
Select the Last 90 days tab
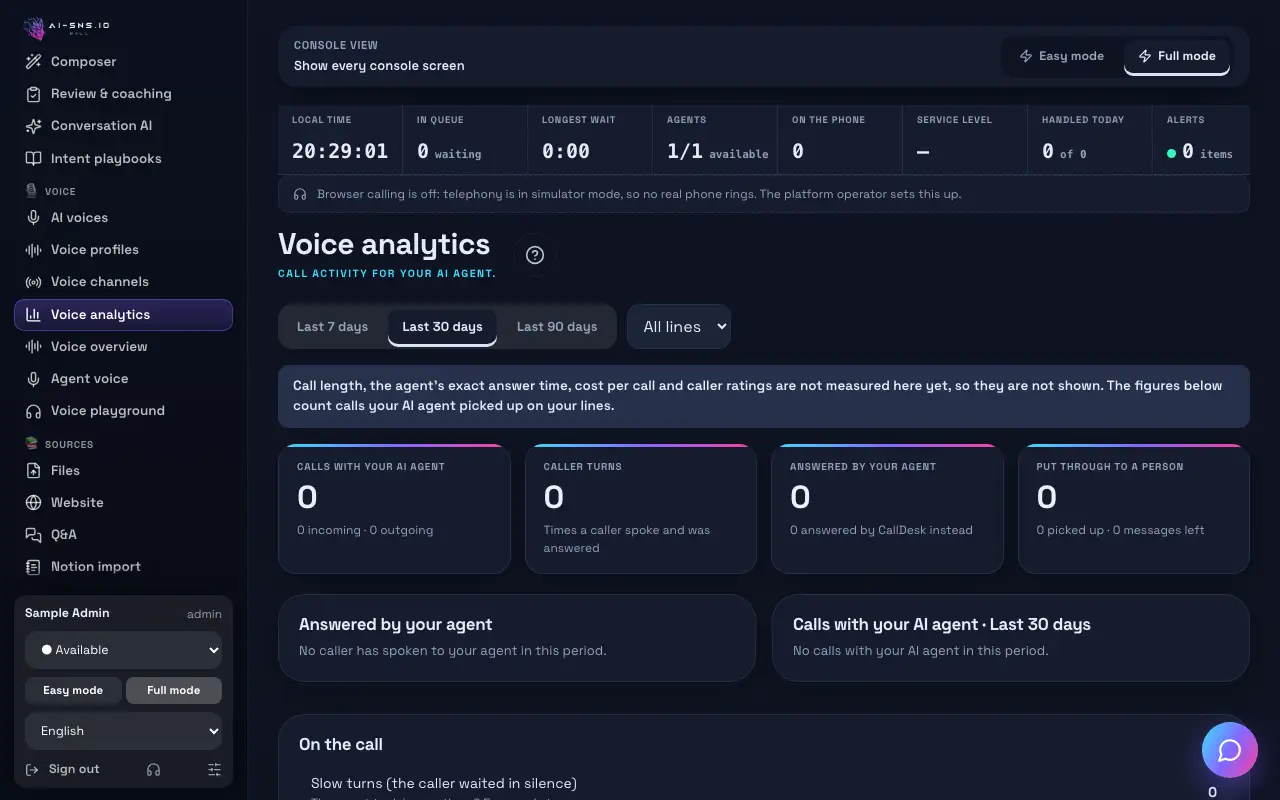(x=557, y=327)
